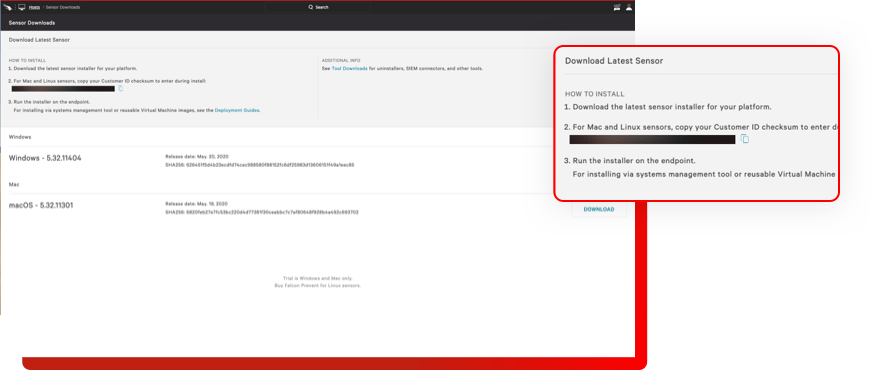871x370 pixels.
Task: Click the ADDITIONAL INFO heading
Action: click(341, 60)
